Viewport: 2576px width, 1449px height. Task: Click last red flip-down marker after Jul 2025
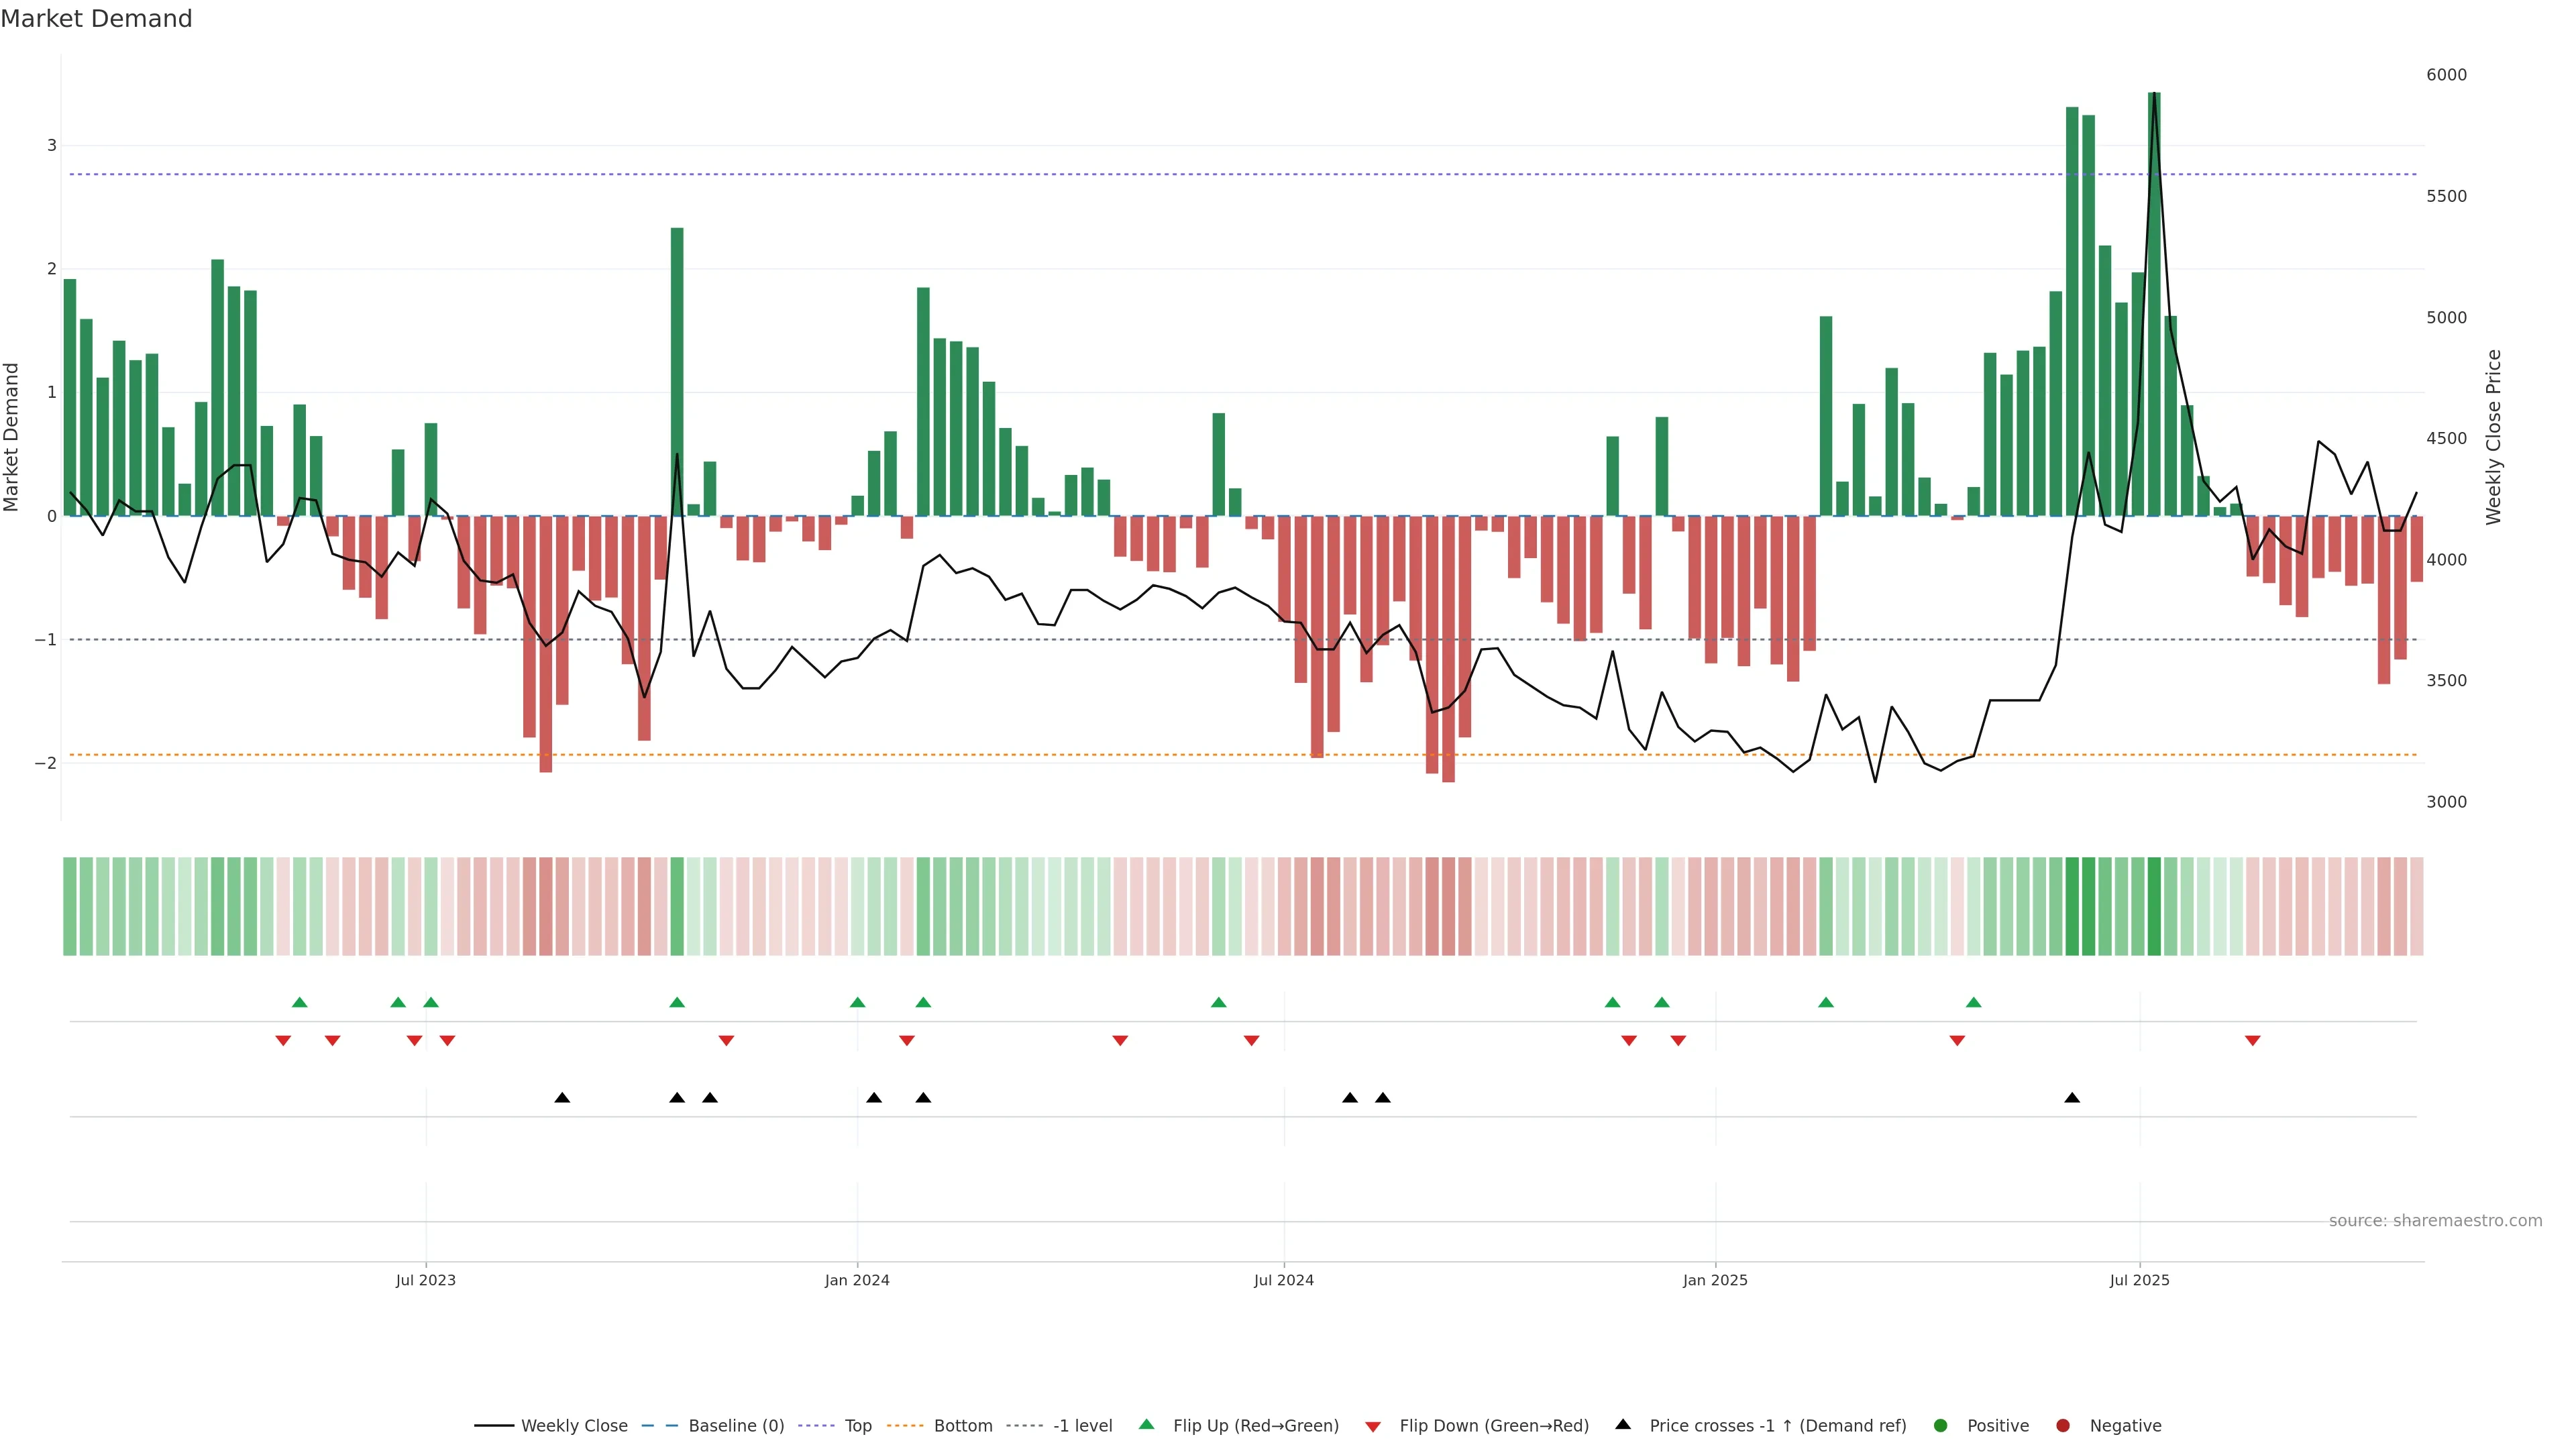(x=2252, y=1041)
